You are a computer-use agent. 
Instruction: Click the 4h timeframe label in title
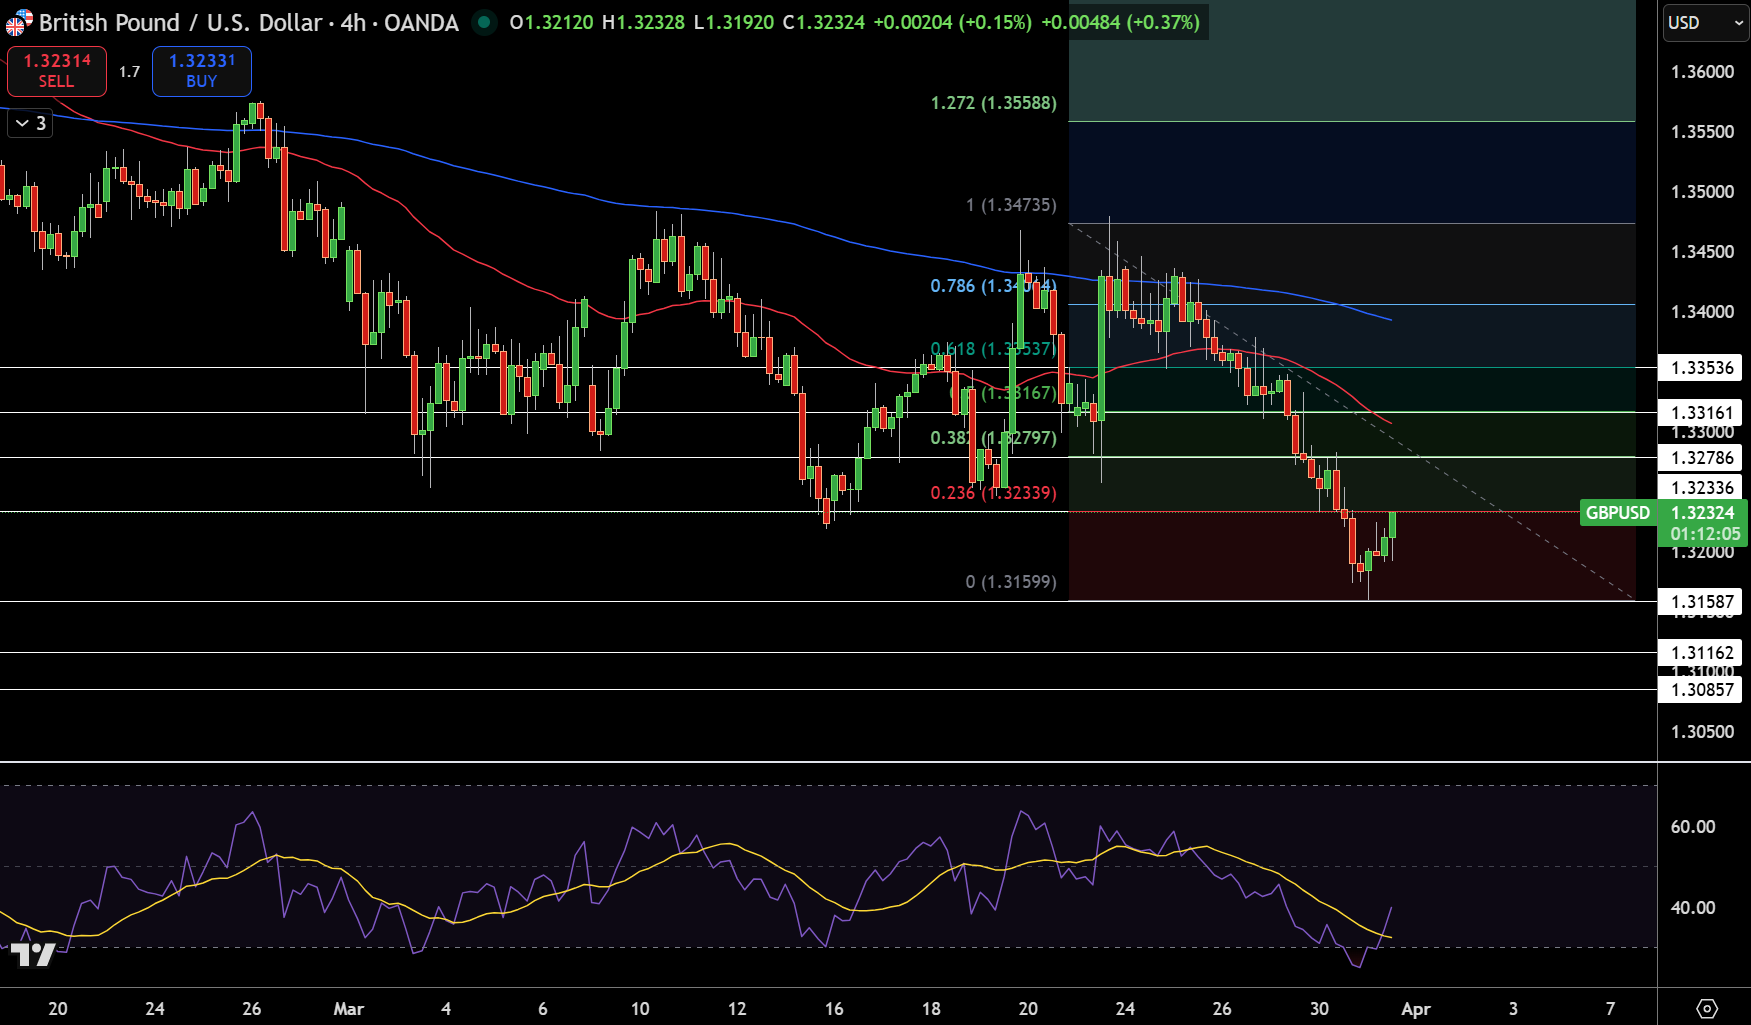pyautogui.click(x=353, y=22)
